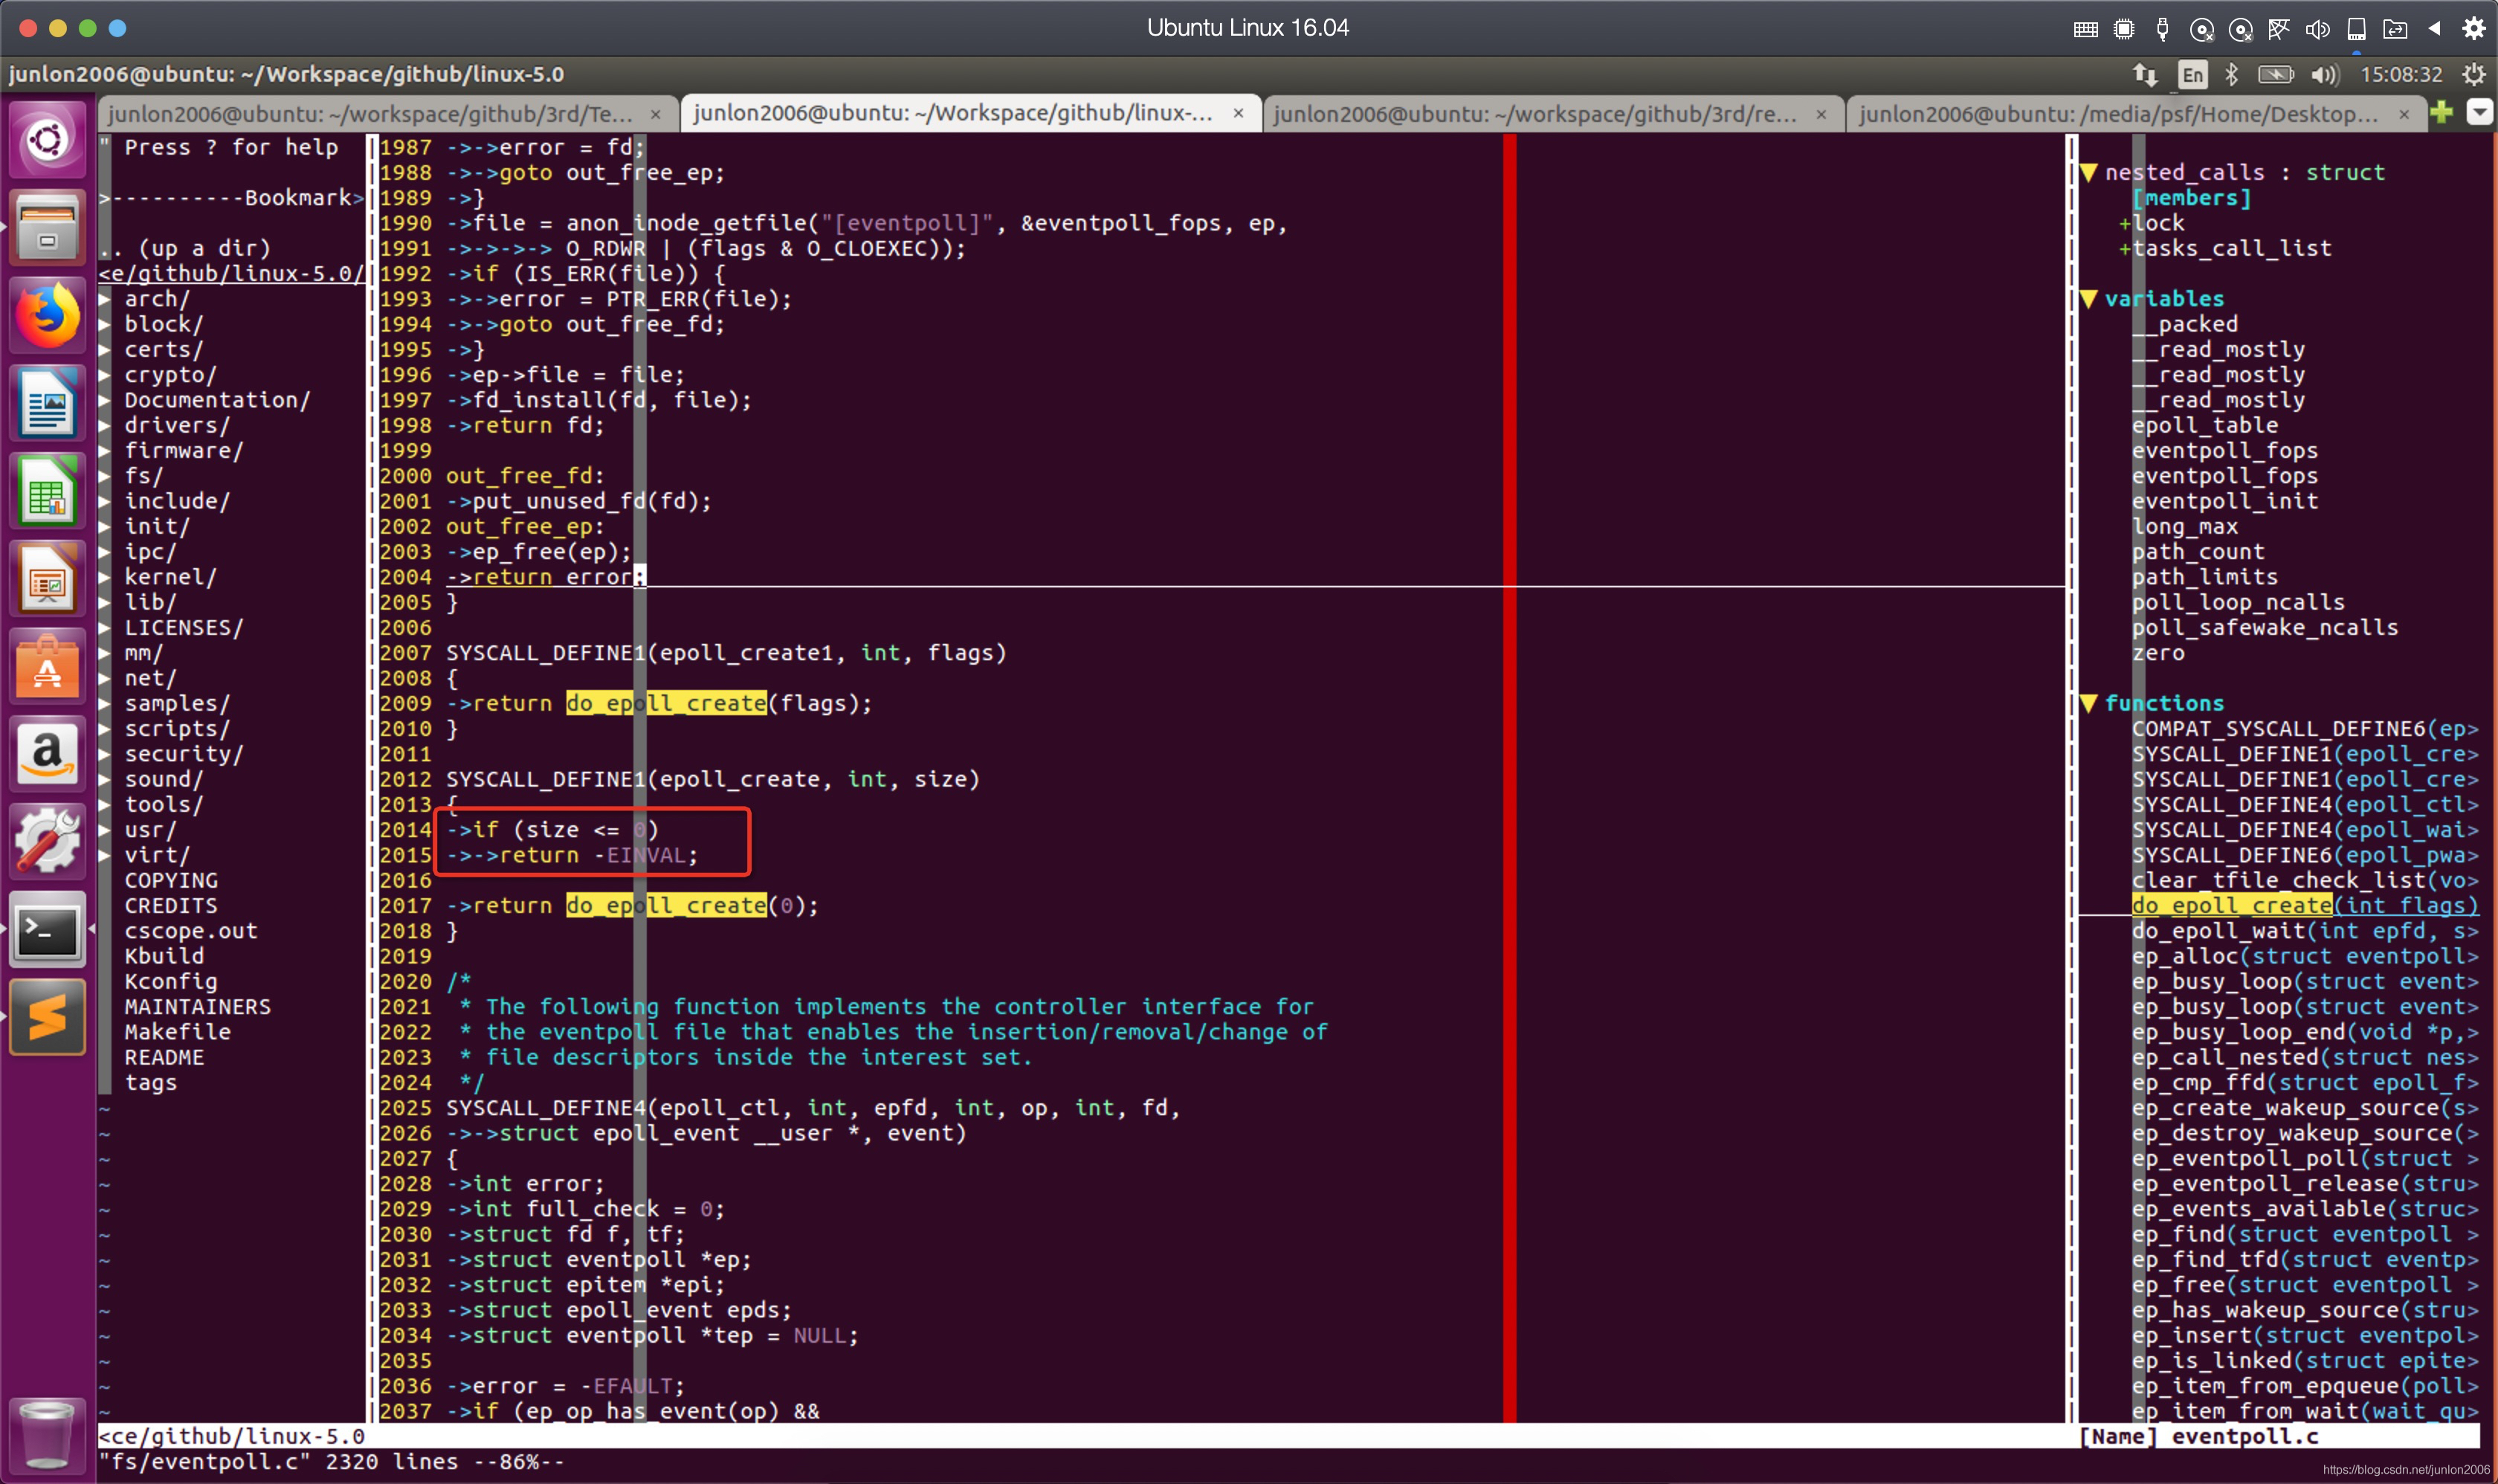Open the Trash icon in launcher
The image size is (2498, 1484).
pos(47,1436)
